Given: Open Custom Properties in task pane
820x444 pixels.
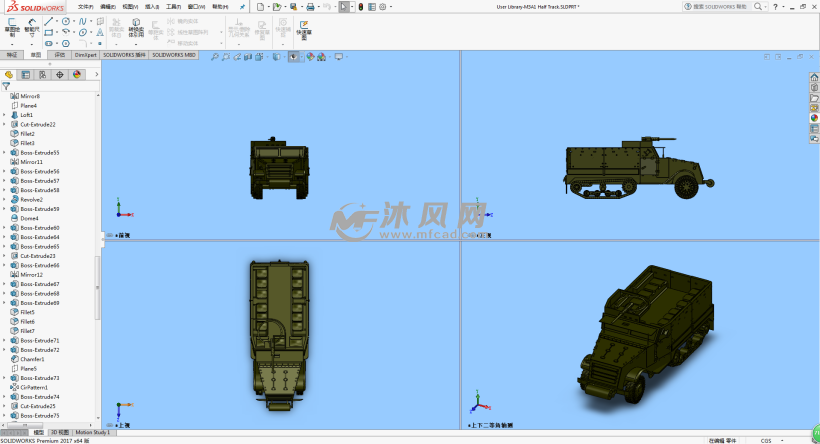Looking at the screenshot, I should [814, 129].
